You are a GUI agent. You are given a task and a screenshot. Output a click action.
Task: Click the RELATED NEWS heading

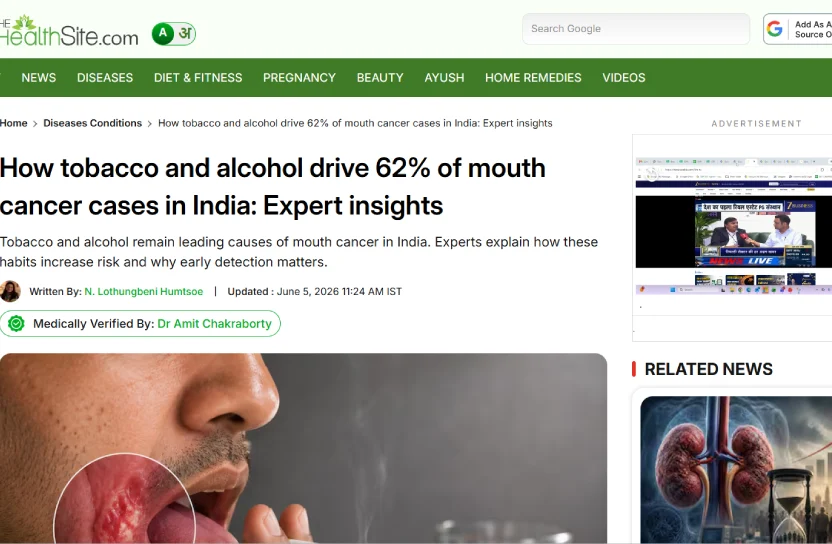click(x=708, y=369)
